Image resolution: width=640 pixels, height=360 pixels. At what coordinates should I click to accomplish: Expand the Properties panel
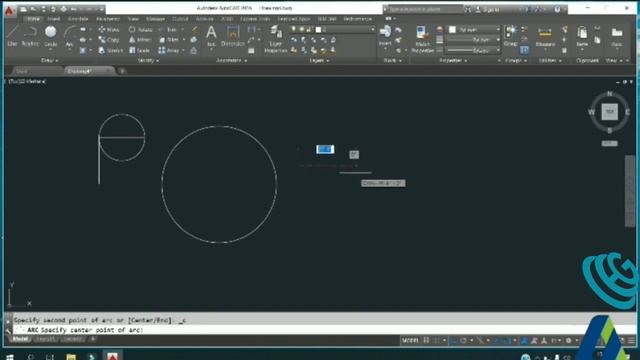(453, 60)
